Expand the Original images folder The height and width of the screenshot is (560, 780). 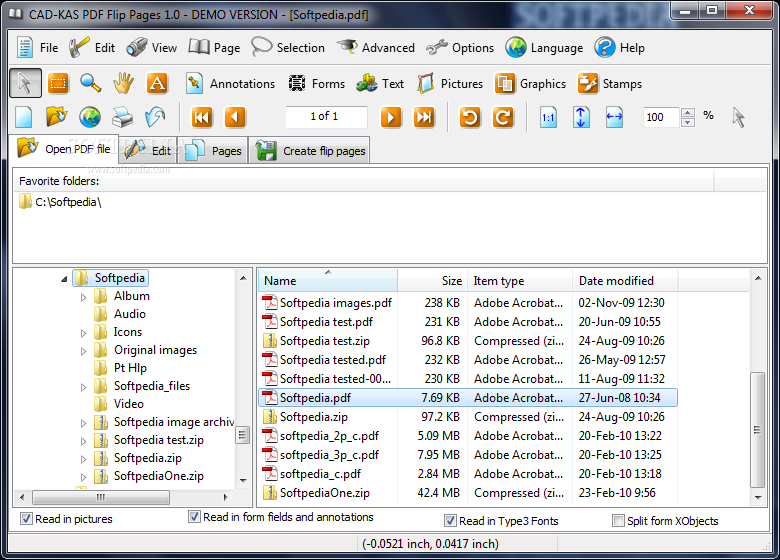click(83, 351)
